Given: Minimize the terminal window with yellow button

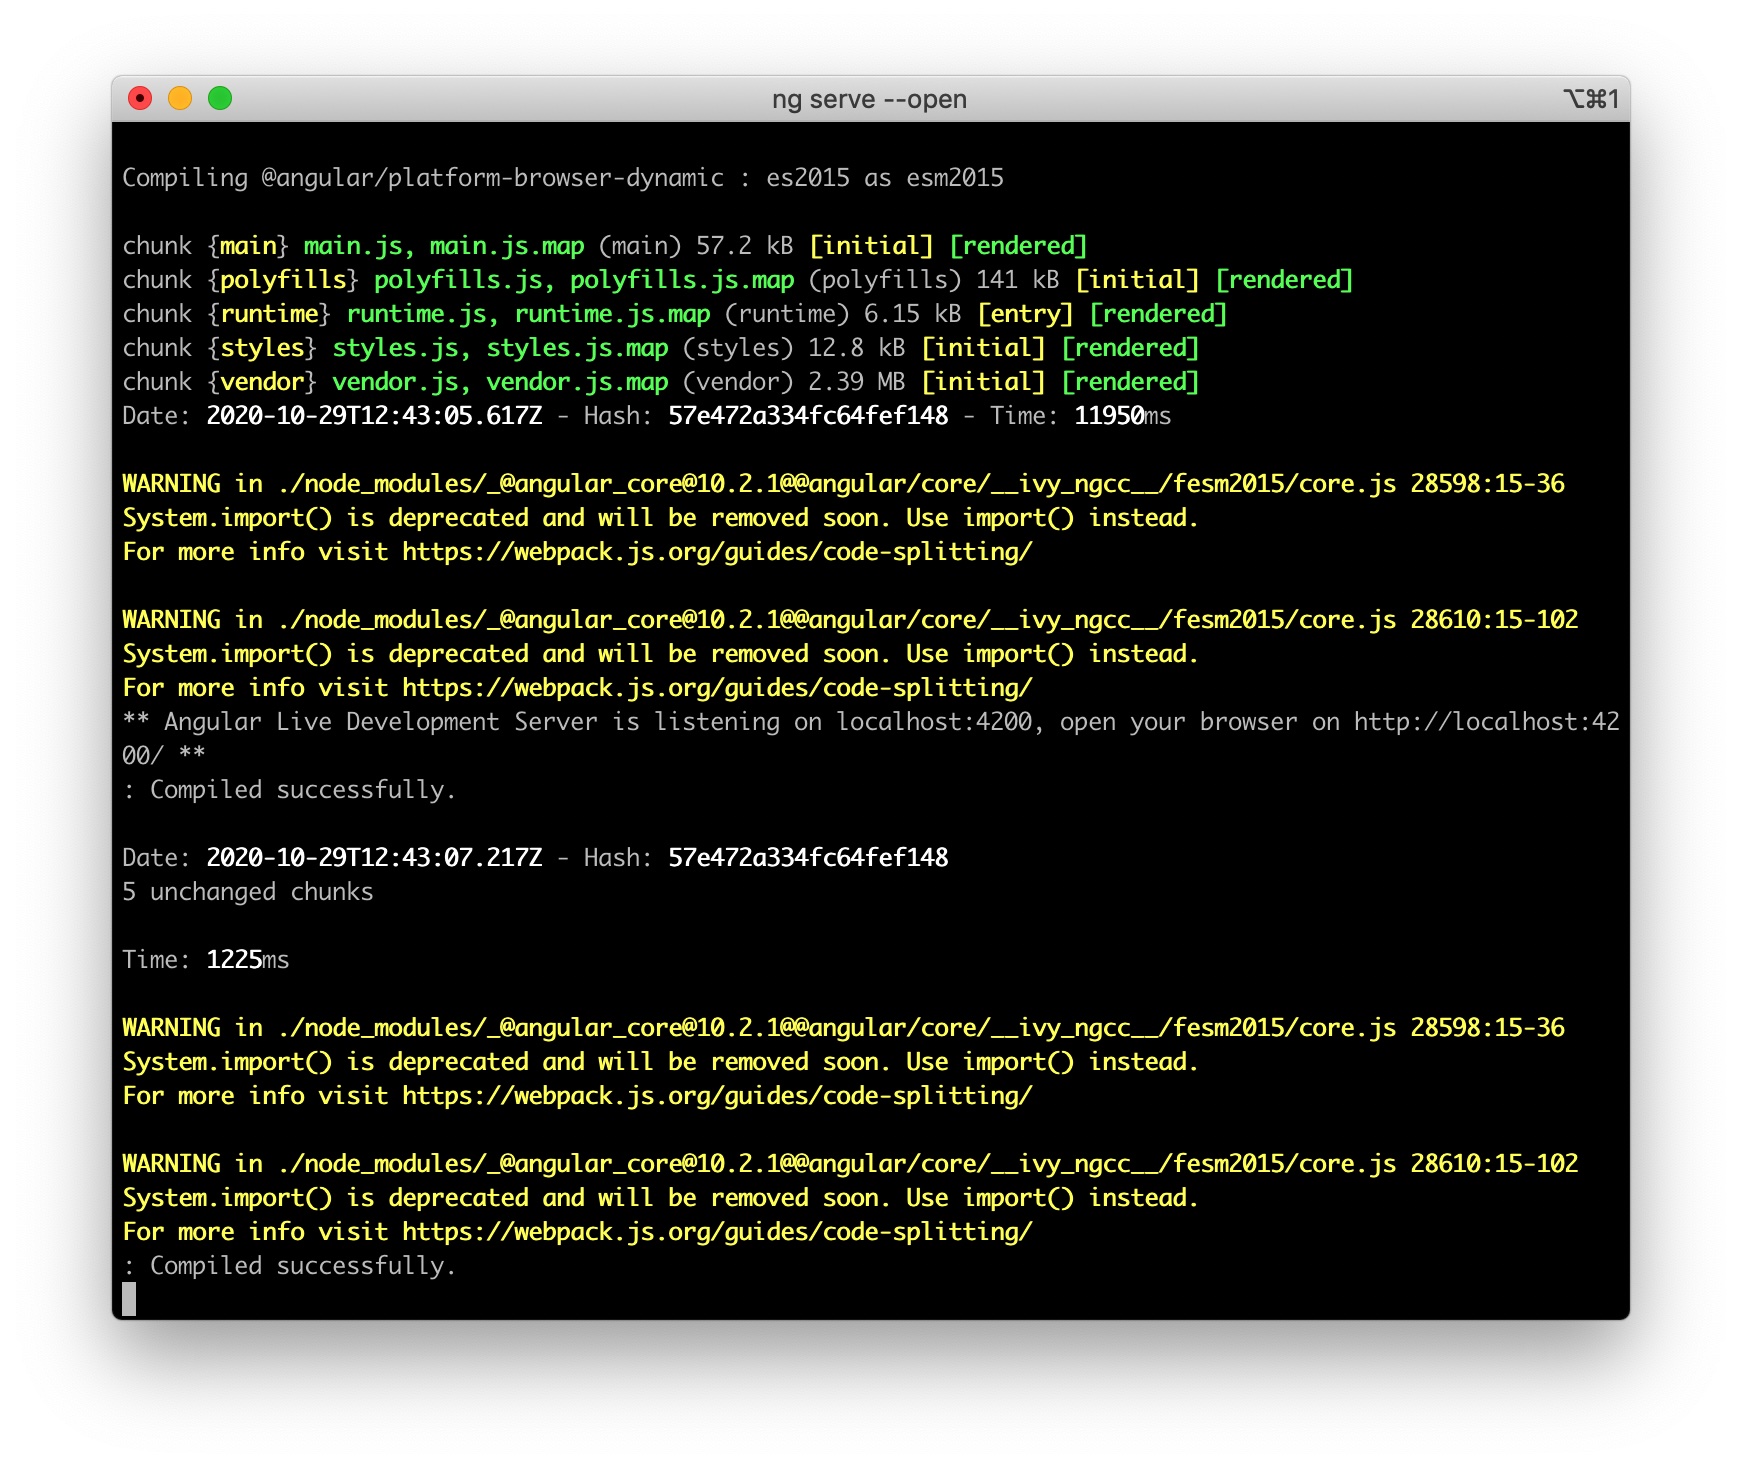Looking at the screenshot, I should (180, 98).
